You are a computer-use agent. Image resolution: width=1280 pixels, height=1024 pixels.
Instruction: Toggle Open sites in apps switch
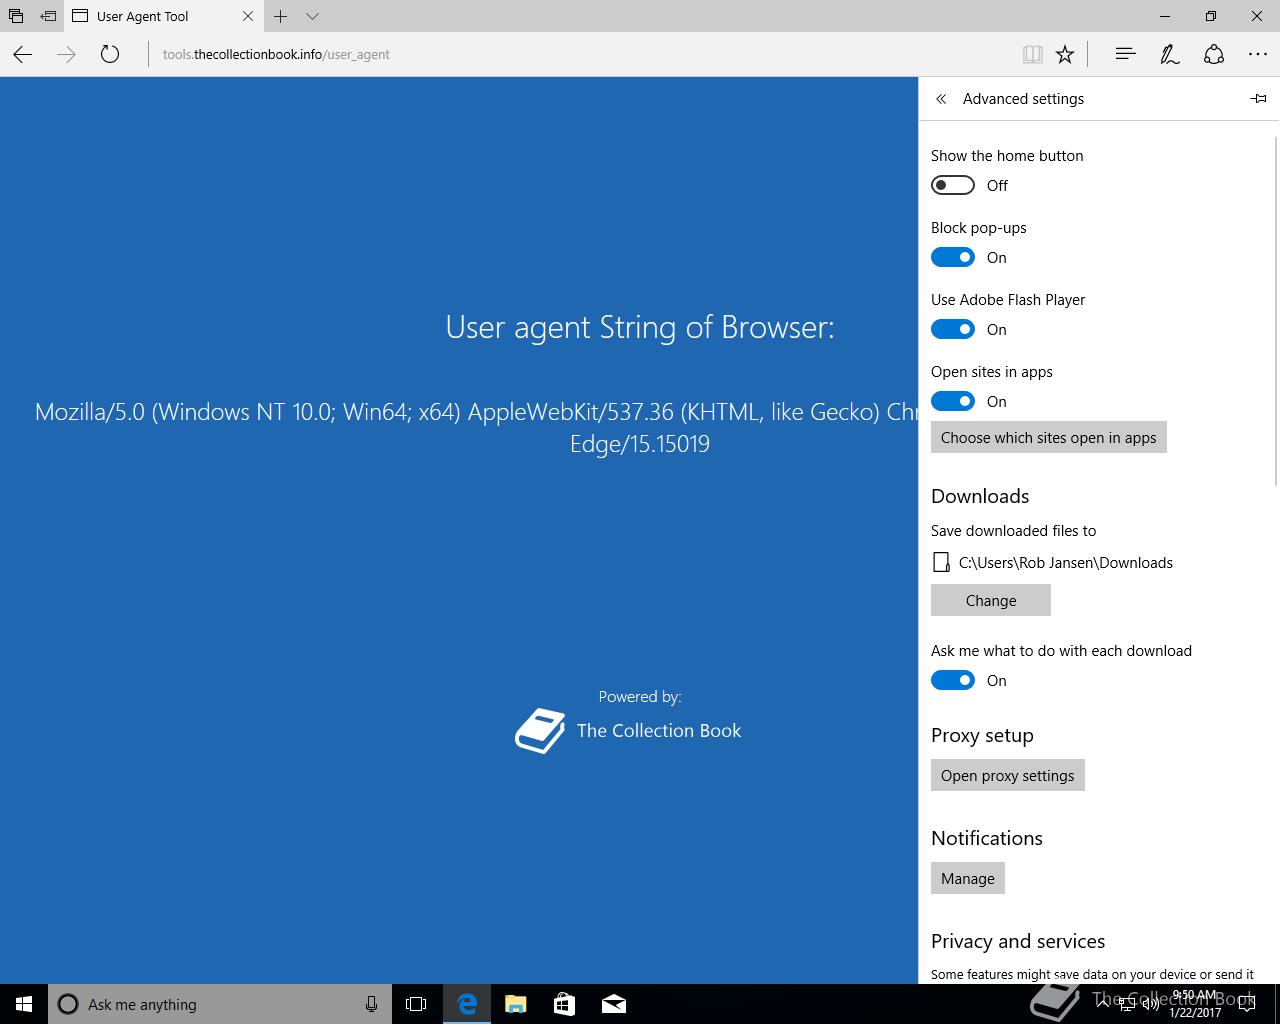click(x=953, y=401)
